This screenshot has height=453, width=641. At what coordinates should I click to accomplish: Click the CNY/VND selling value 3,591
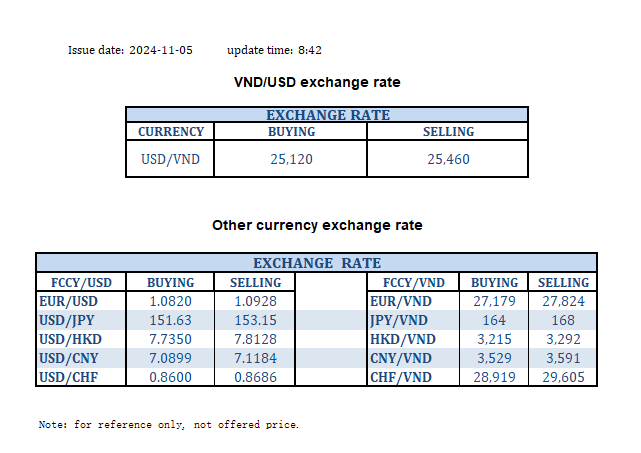563,357
